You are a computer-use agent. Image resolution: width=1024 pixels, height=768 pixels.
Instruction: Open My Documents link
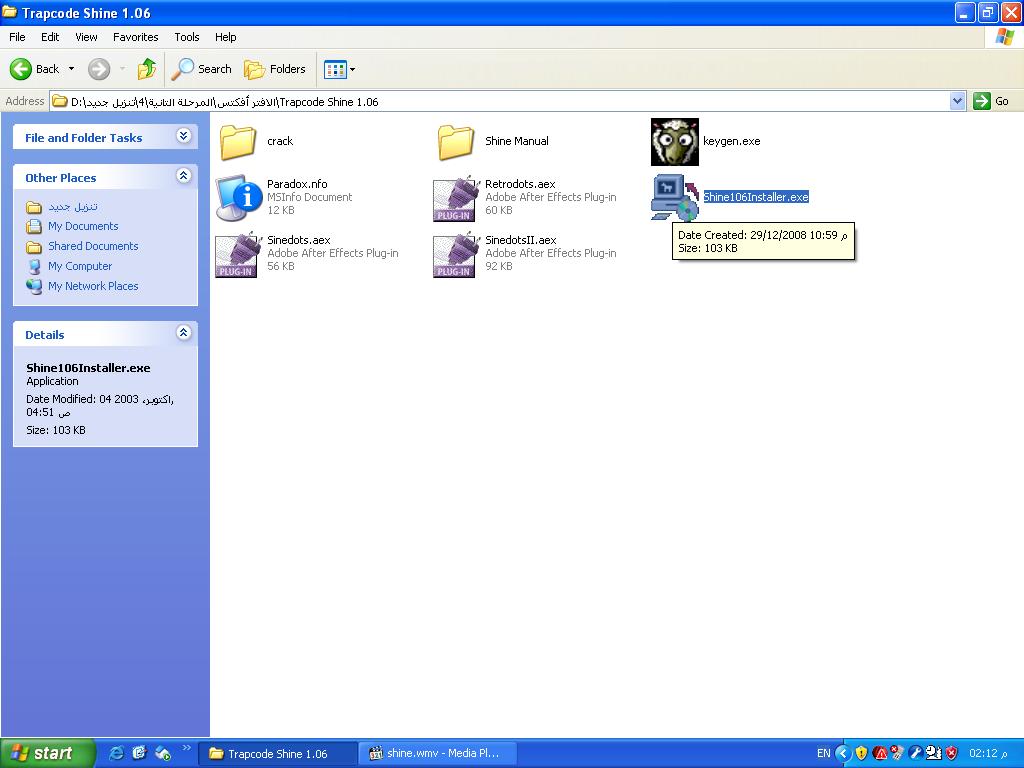pos(83,226)
